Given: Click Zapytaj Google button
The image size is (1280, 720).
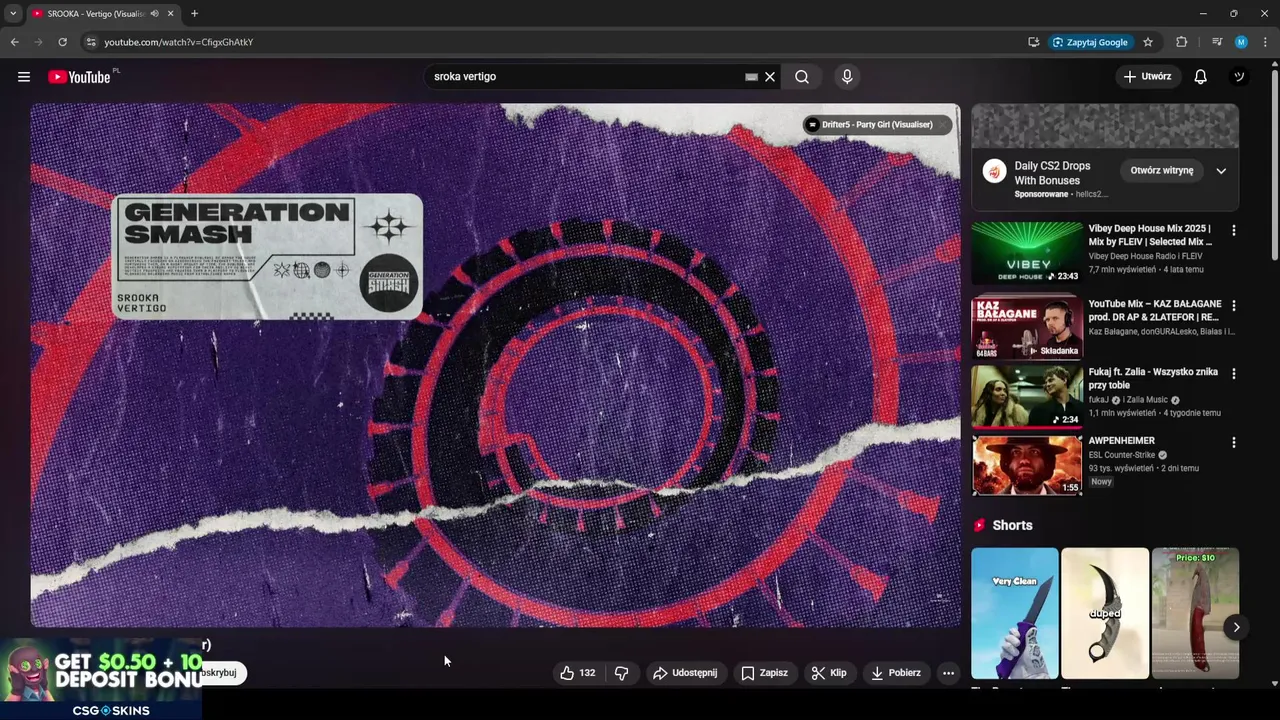Looking at the screenshot, I should [1090, 42].
